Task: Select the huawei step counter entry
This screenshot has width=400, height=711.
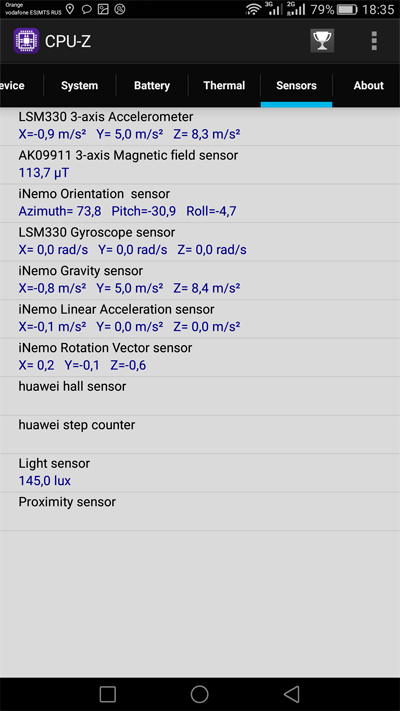Action: pos(200,434)
